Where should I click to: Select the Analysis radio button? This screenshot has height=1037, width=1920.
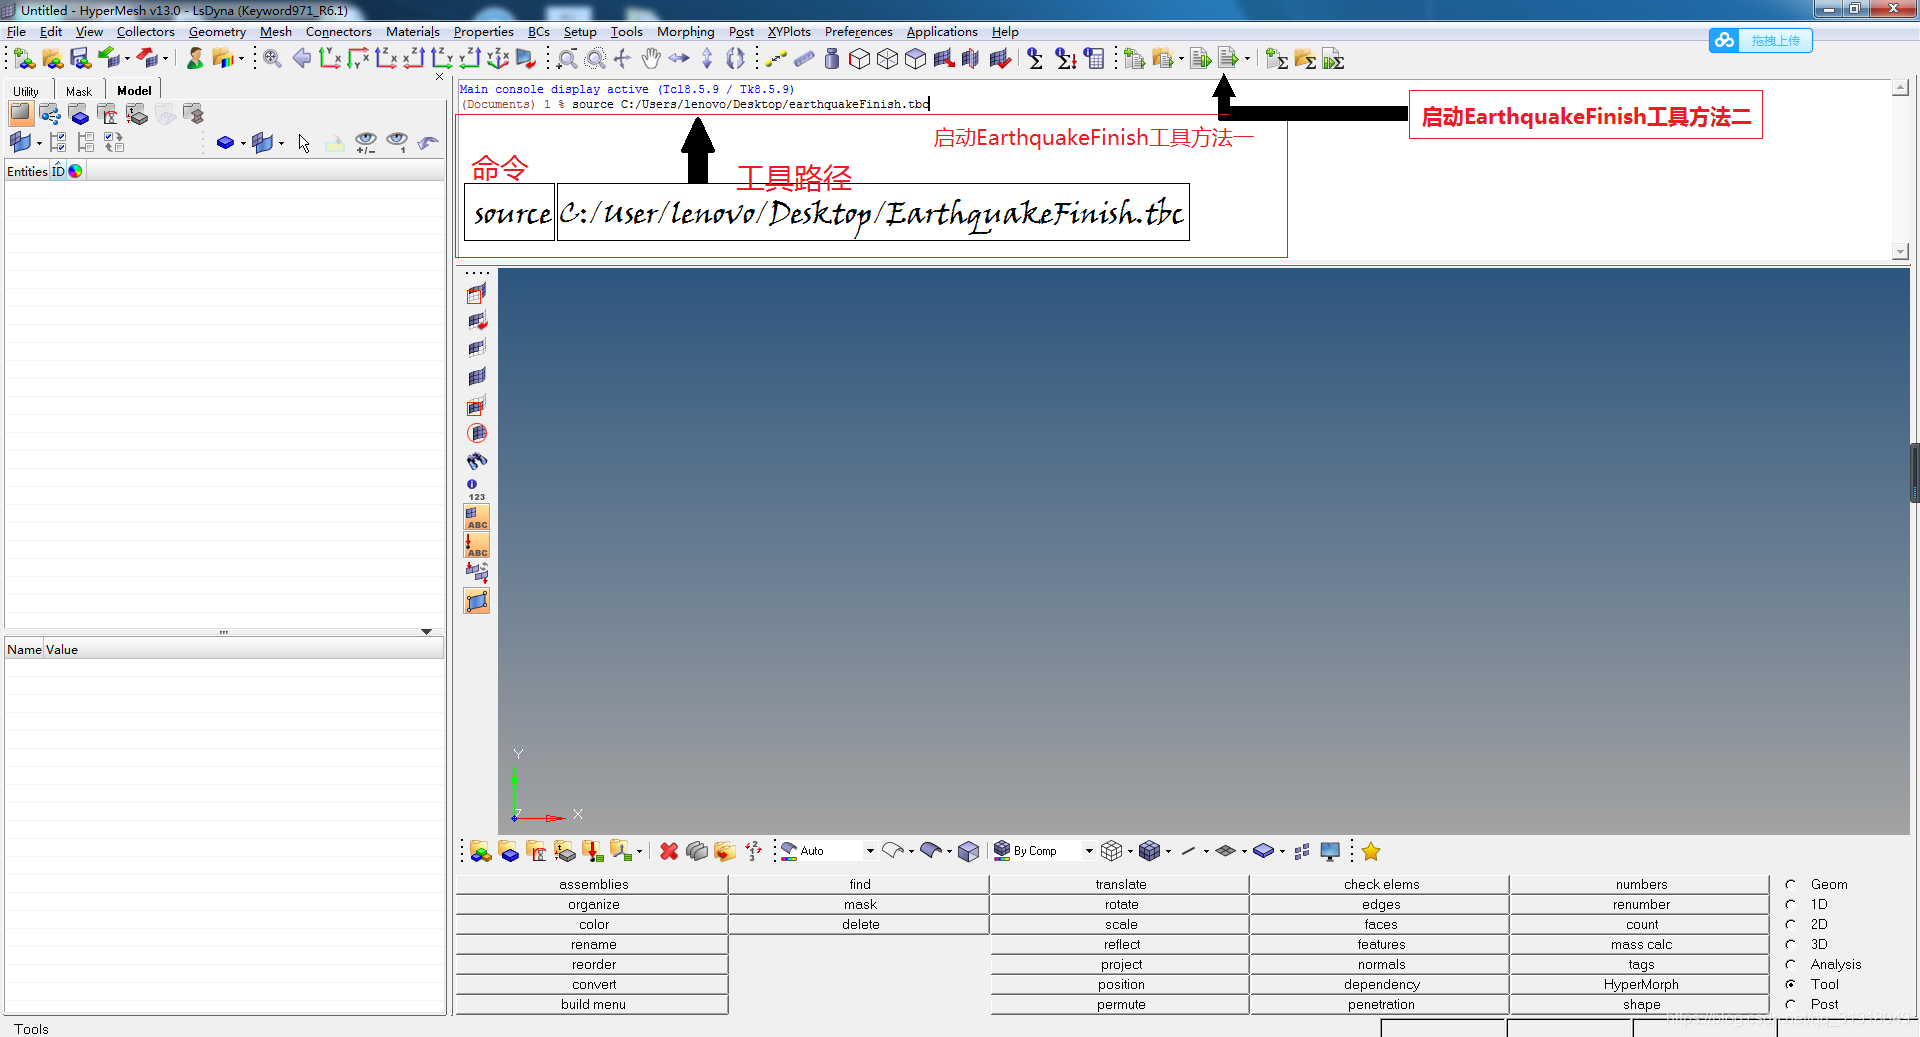coord(1790,964)
